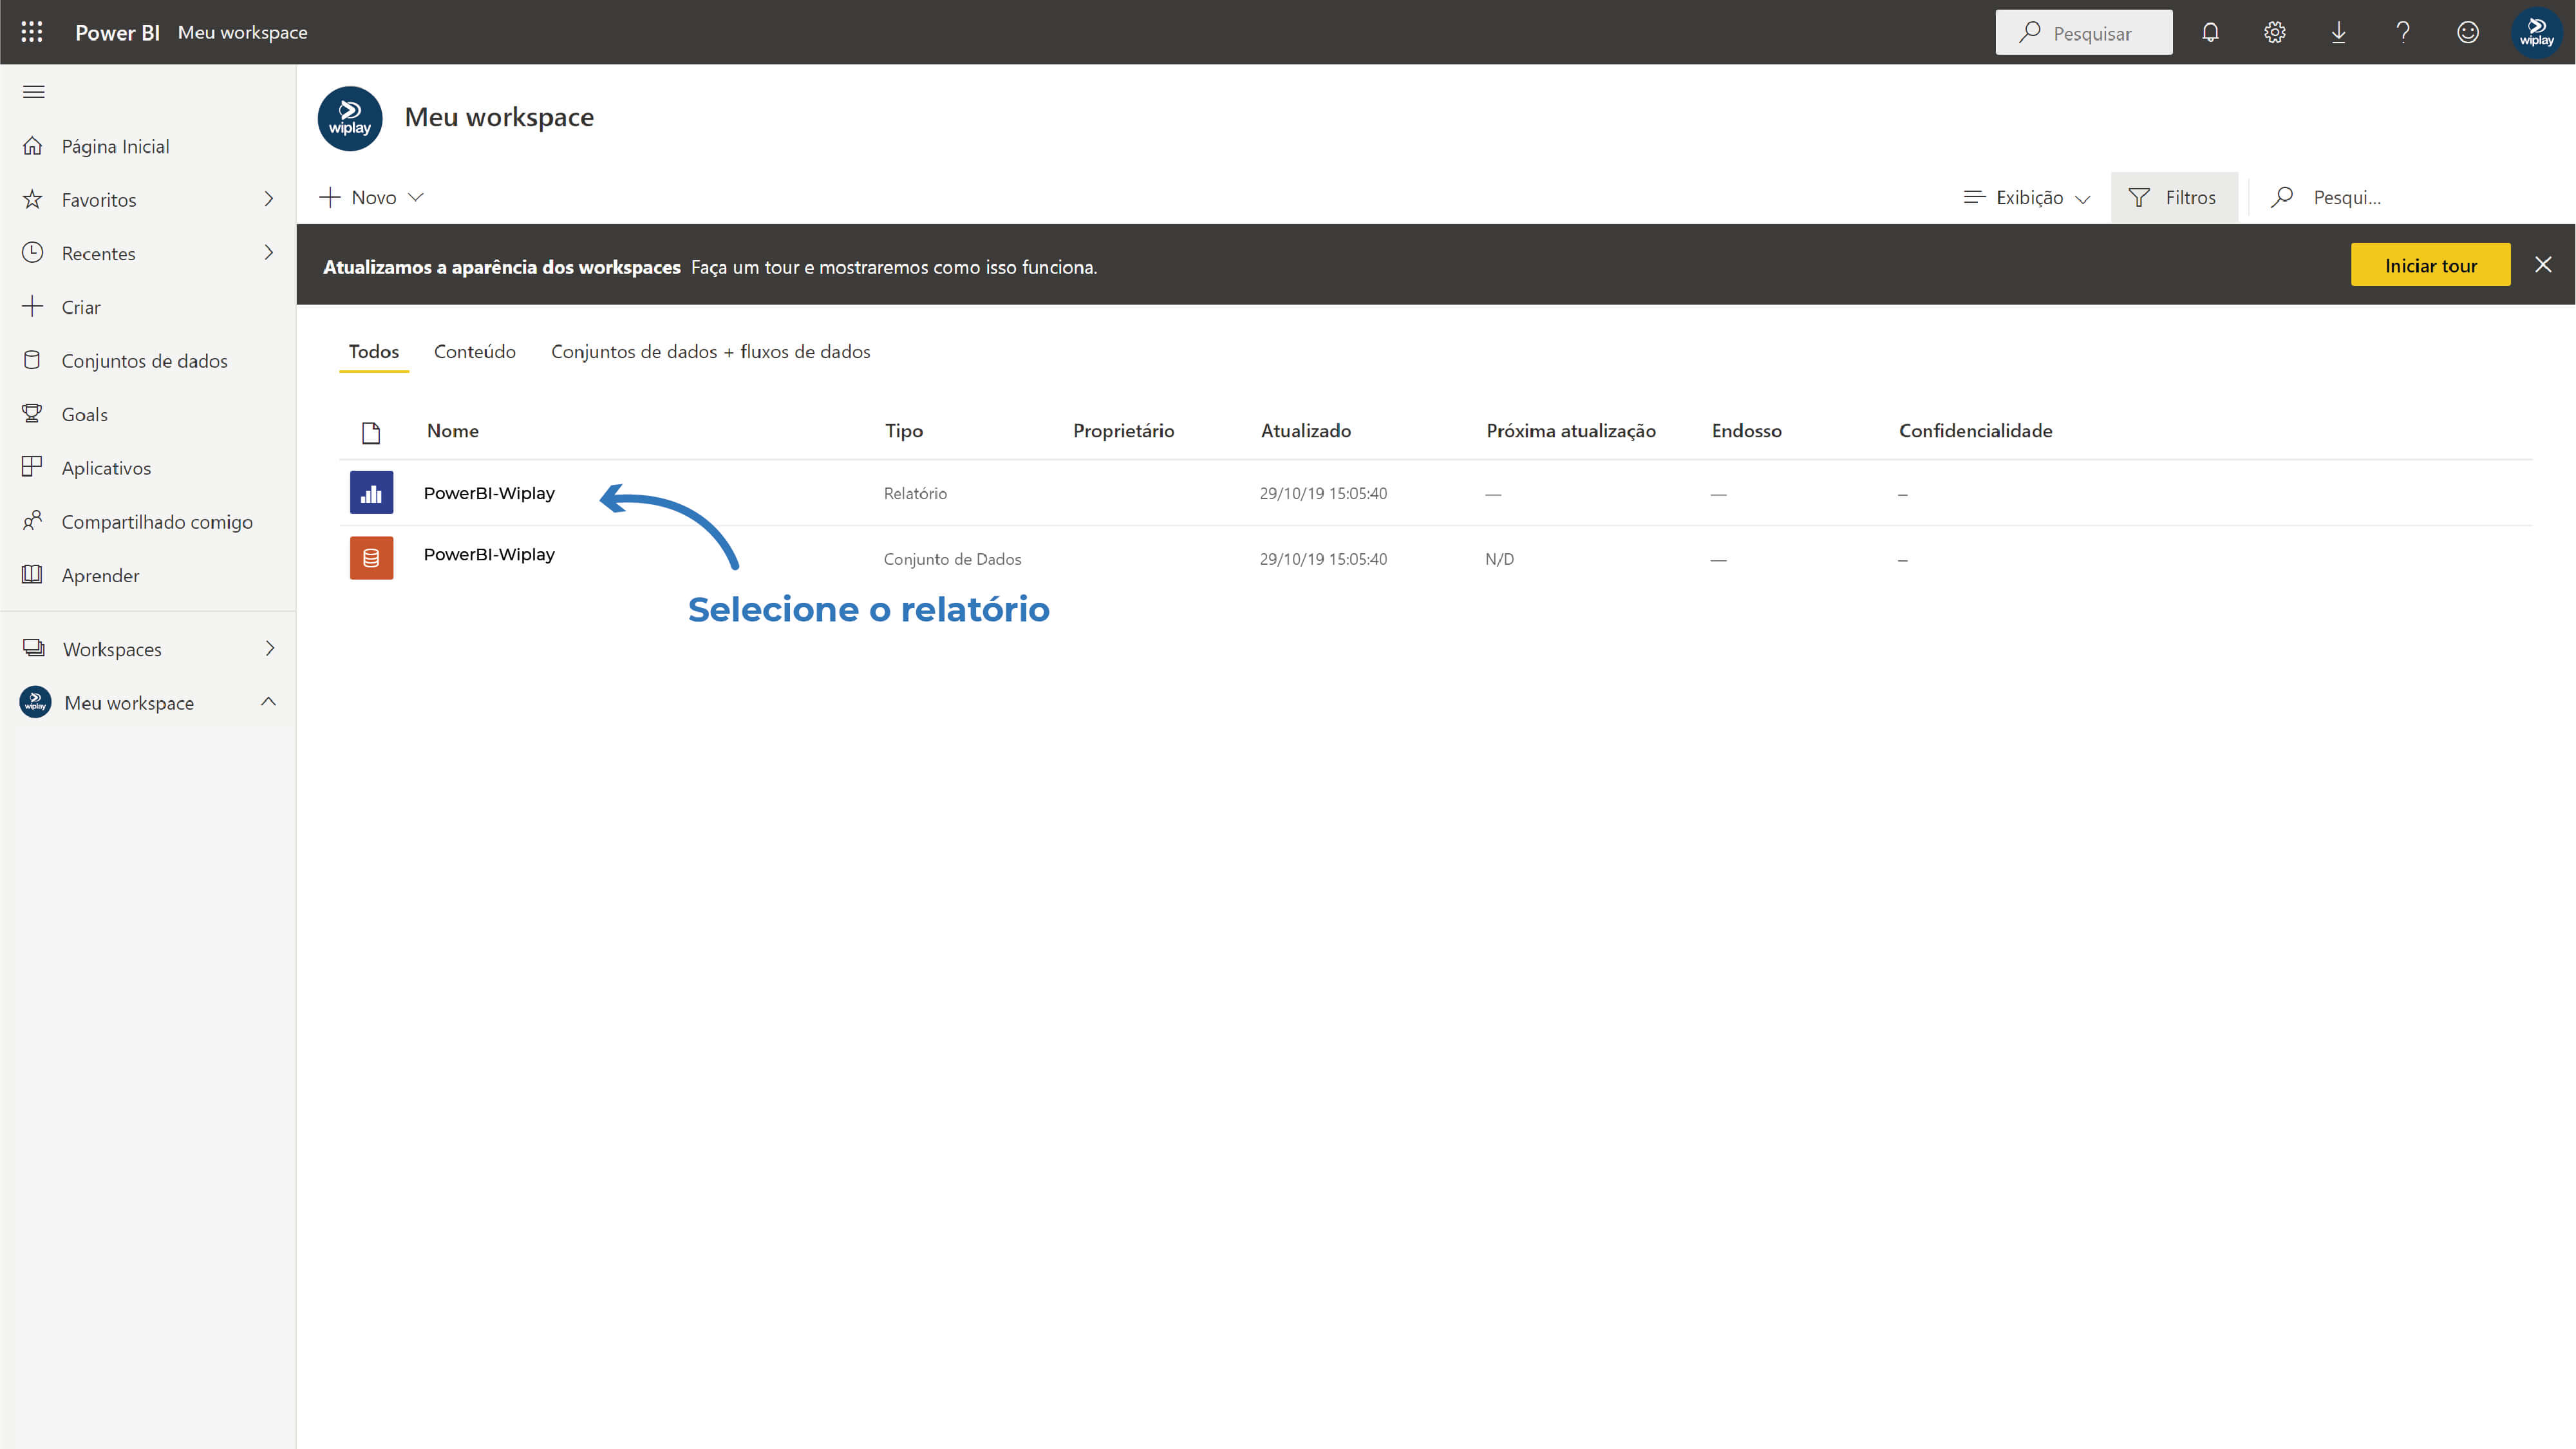Screen dimensions: 2576x1449
Task: Open the Novo dropdown
Action: (372, 198)
